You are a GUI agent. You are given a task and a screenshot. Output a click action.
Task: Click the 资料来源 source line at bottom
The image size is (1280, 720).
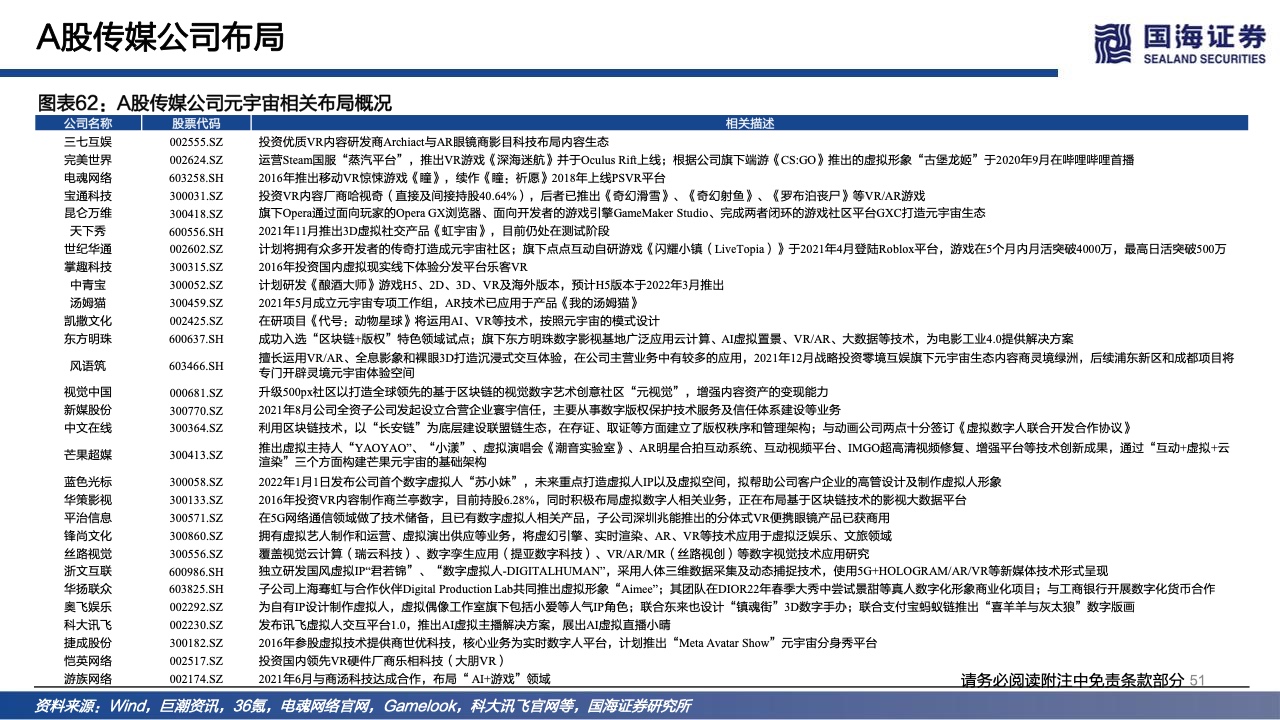click(x=363, y=705)
